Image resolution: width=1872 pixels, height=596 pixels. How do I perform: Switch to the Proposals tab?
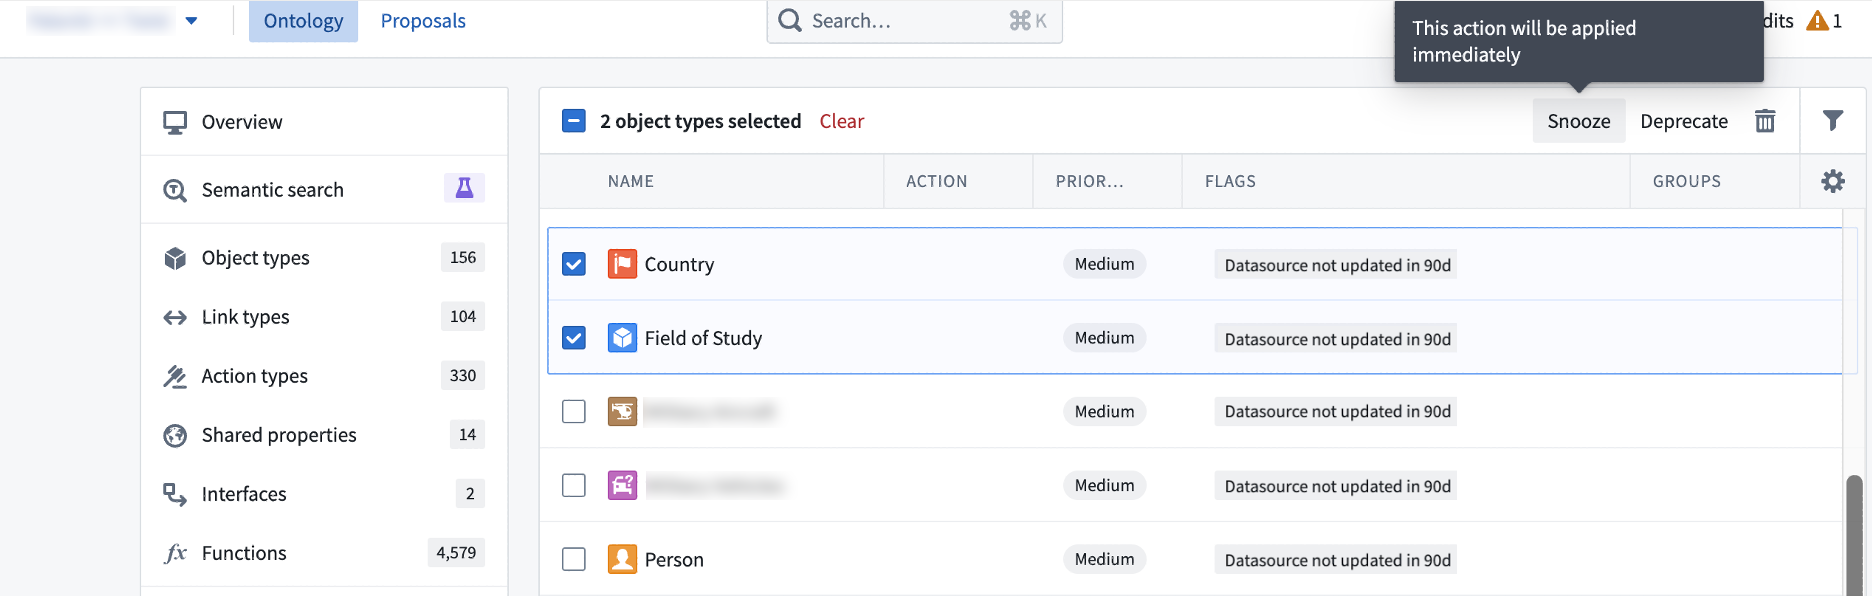tap(423, 21)
